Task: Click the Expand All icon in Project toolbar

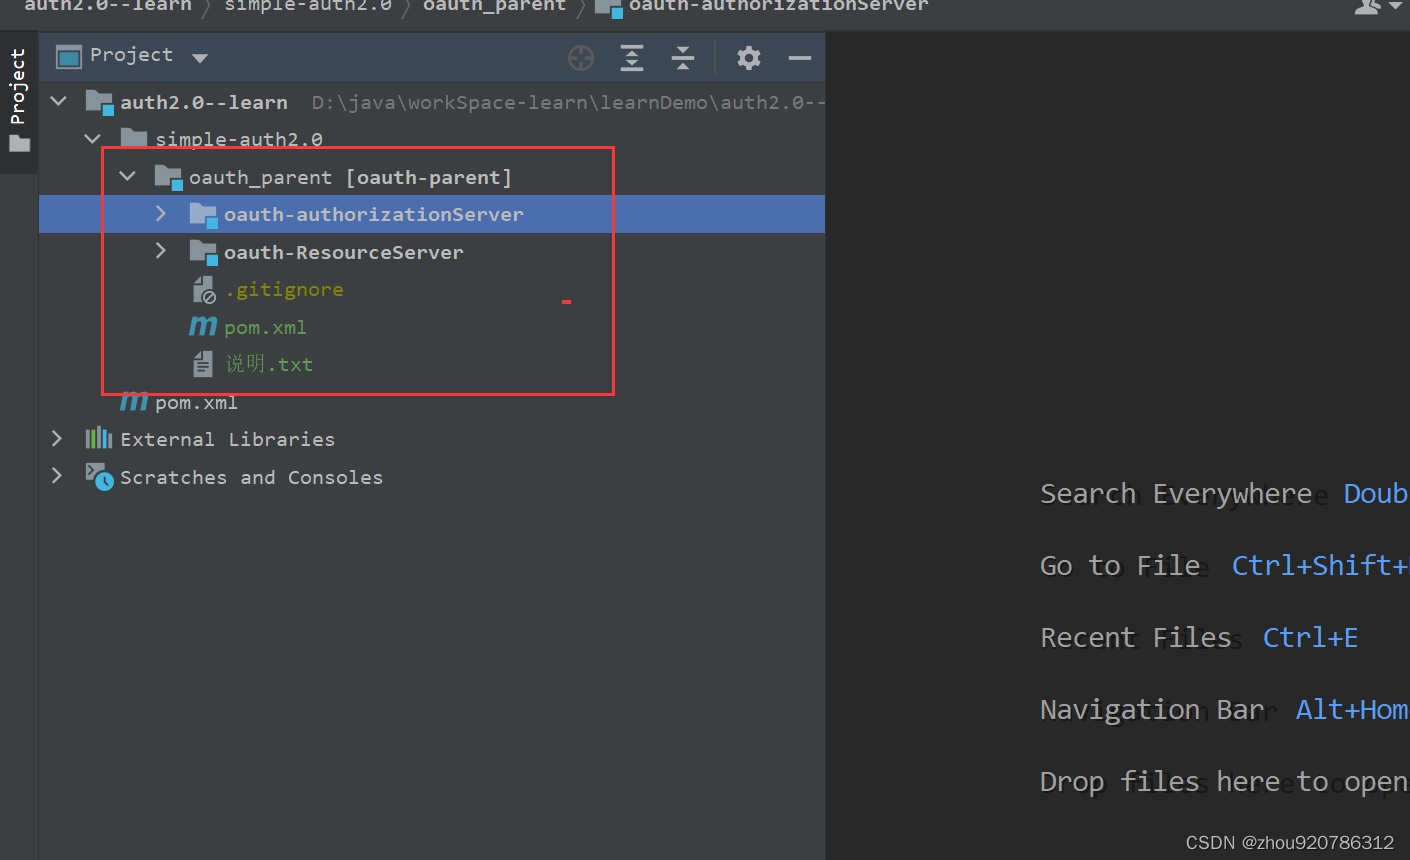Action: point(632,58)
